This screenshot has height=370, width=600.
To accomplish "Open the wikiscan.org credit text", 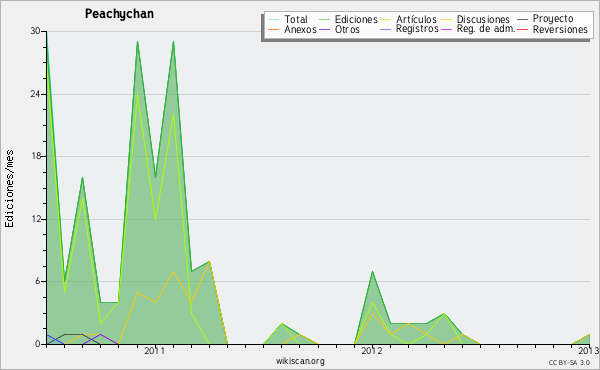I will (x=300, y=361).
